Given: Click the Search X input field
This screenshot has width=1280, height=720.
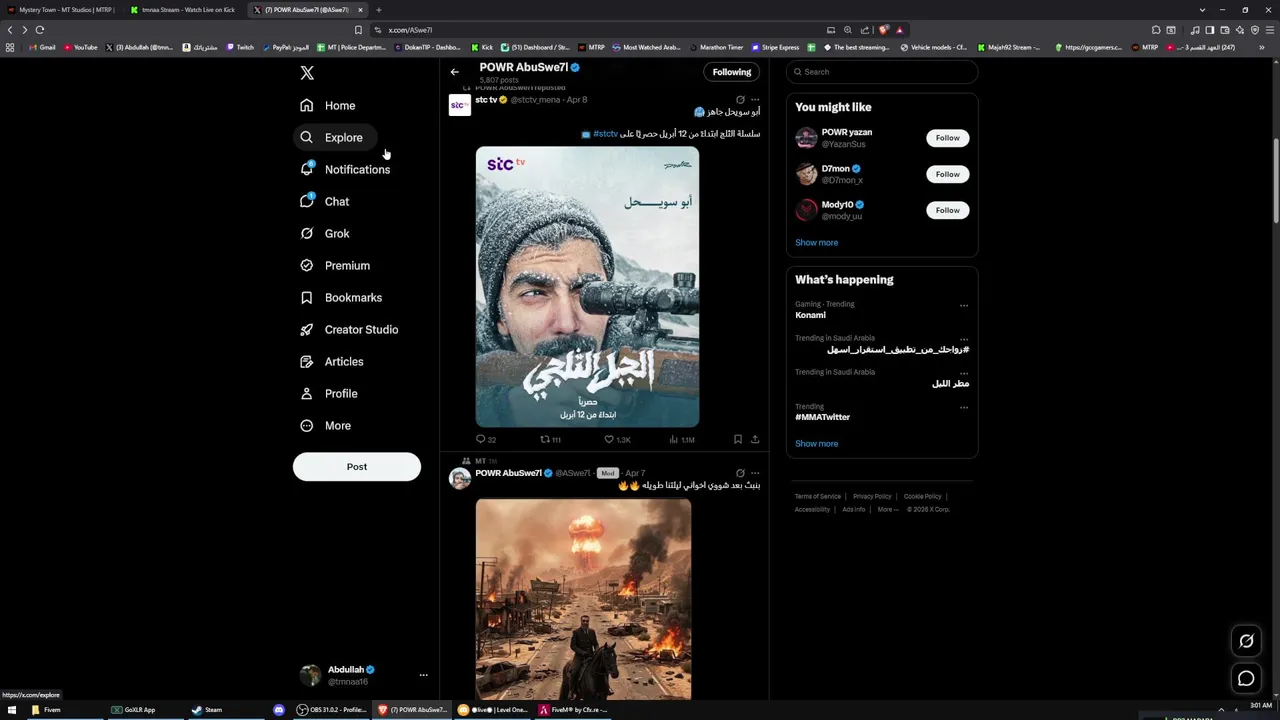Looking at the screenshot, I should coord(882,72).
